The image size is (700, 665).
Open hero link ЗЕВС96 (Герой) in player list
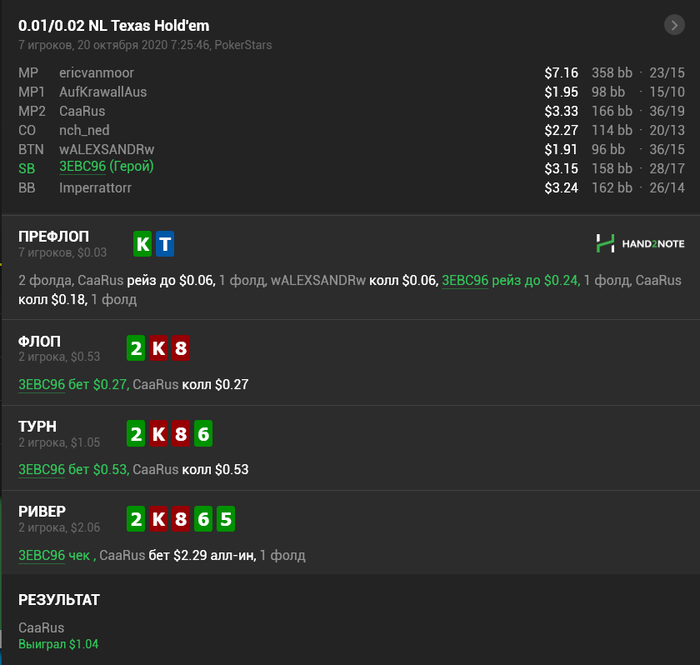pyautogui.click(x=106, y=166)
